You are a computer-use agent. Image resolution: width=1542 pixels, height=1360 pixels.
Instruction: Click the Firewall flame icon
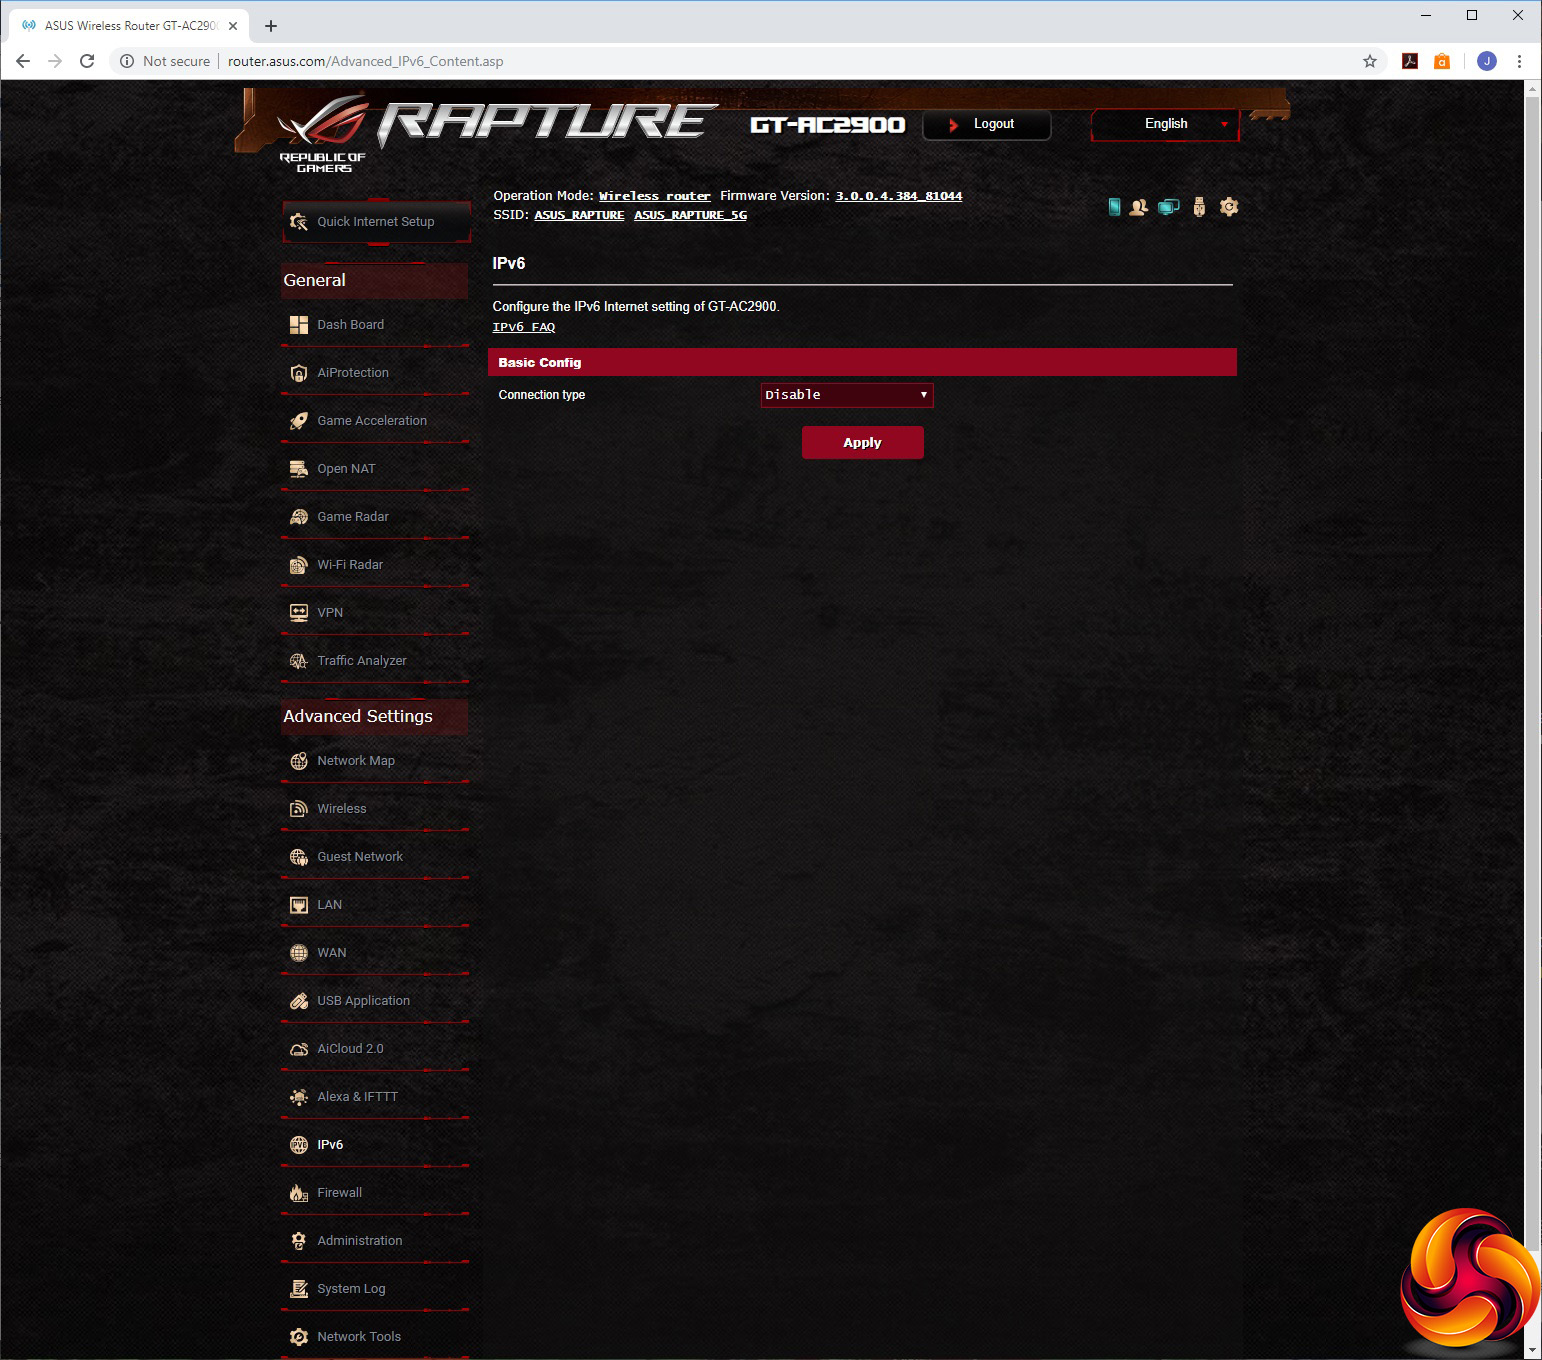[298, 1193]
